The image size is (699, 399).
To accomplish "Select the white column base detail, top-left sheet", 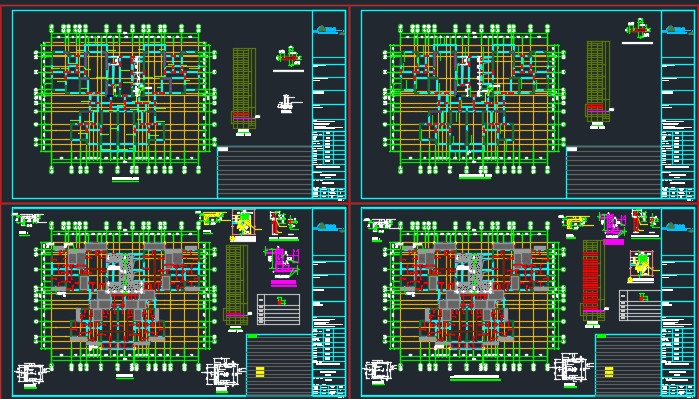I will point(285,104).
